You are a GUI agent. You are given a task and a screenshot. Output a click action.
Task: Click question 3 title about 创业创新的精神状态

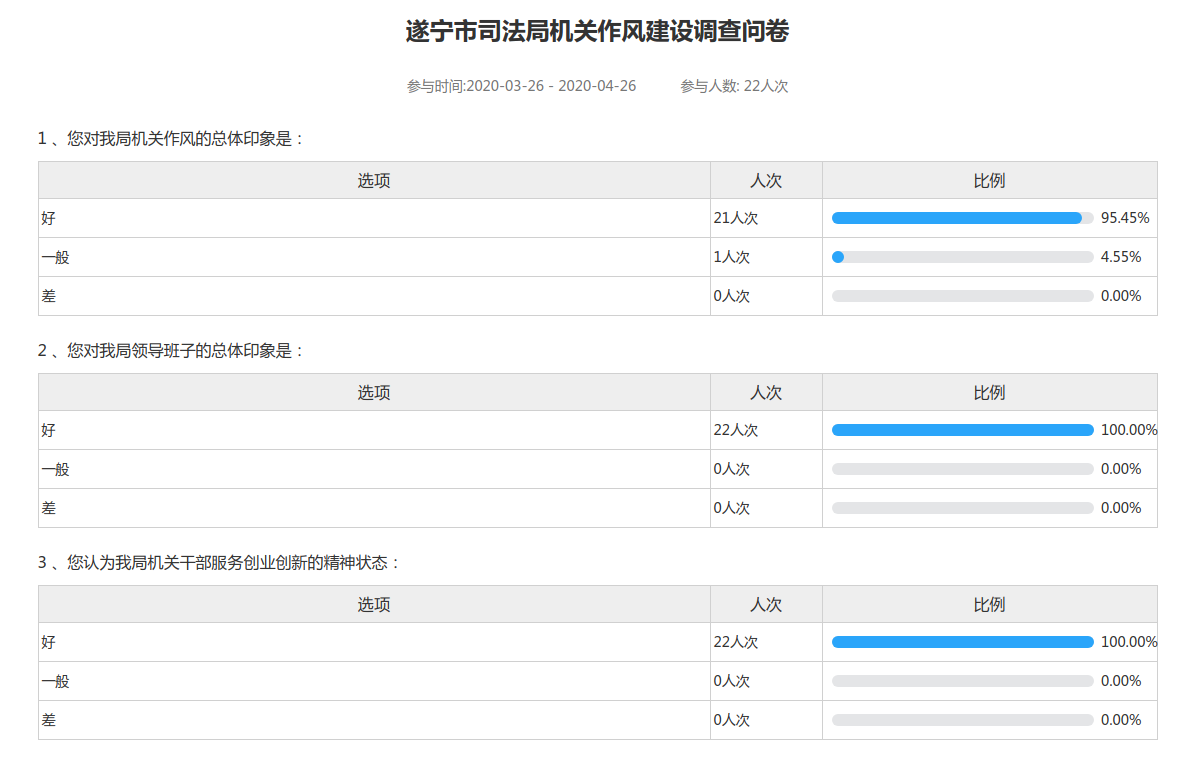[219, 563]
